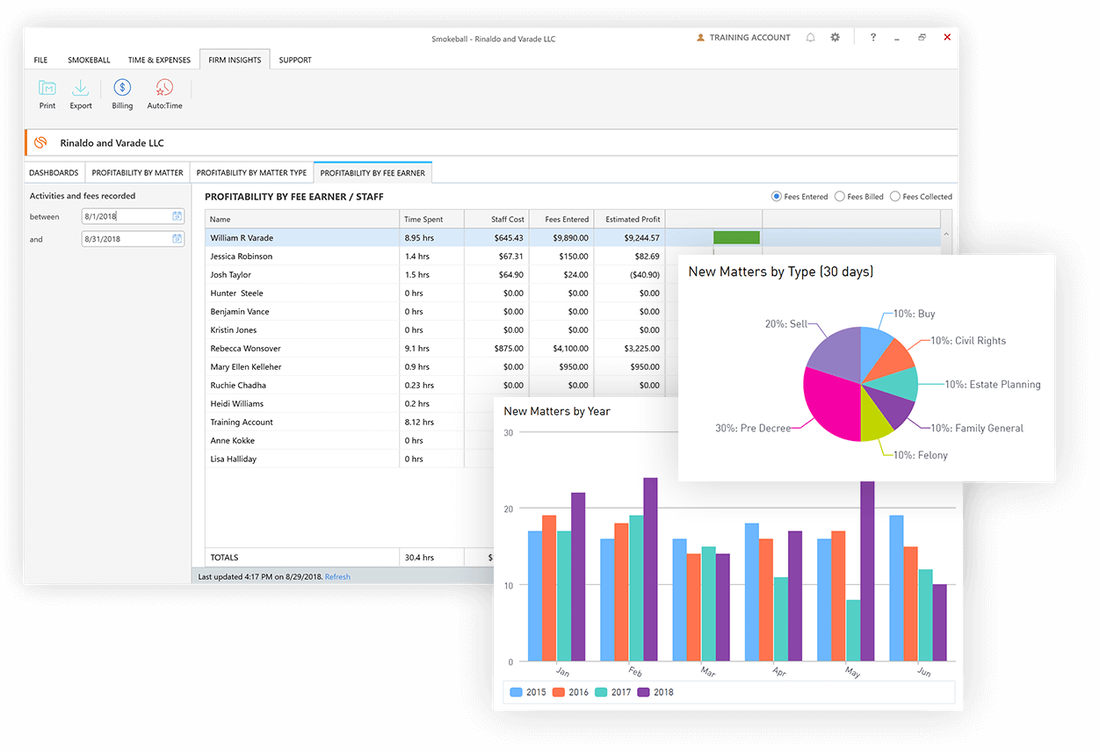The height and width of the screenshot is (752, 1100).
Task: Click the Refresh link
Action: [337, 576]
